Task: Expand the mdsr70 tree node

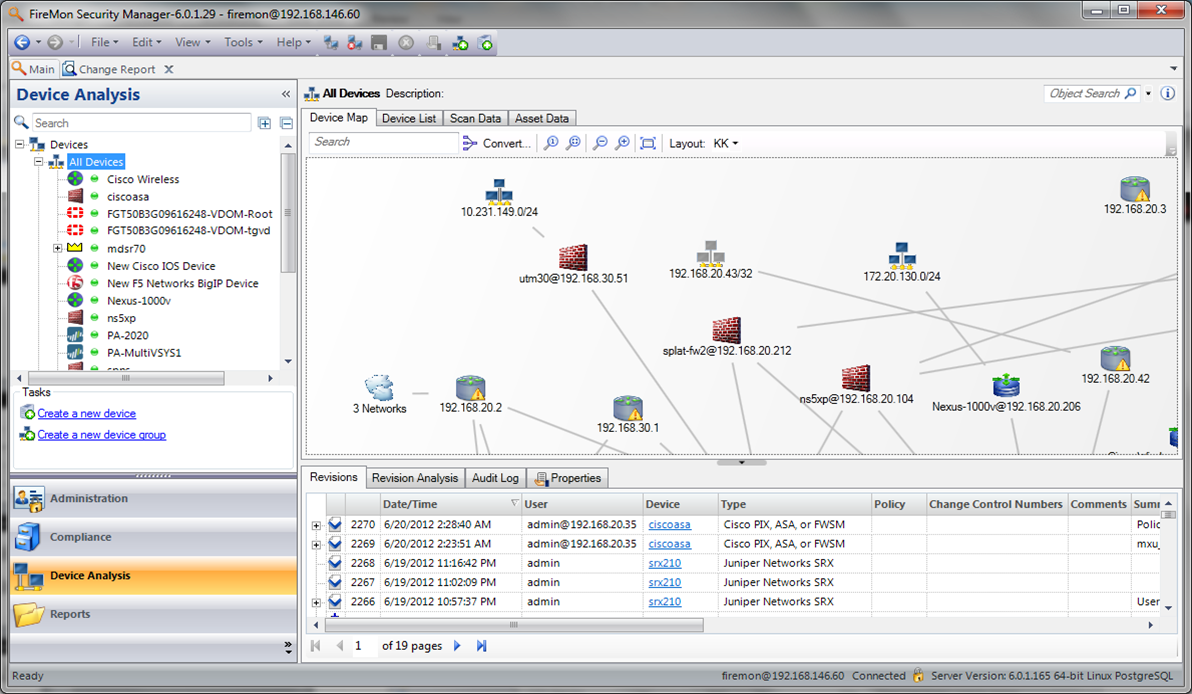Action: coord(58,249)
